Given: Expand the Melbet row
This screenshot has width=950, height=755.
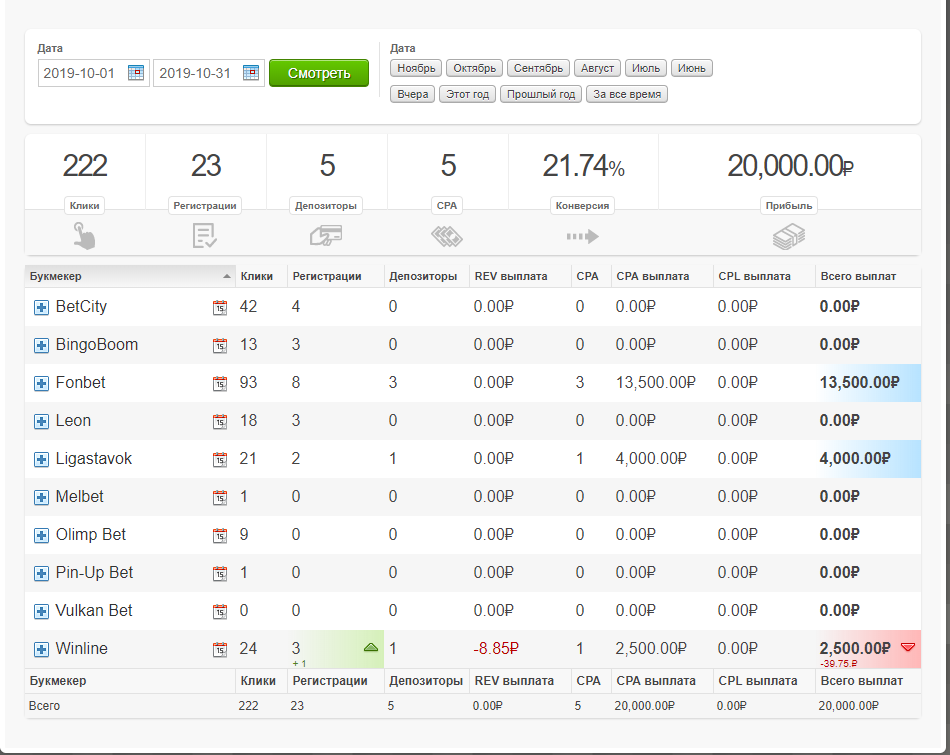Looking at the screenshot, I should coord(41,497).
